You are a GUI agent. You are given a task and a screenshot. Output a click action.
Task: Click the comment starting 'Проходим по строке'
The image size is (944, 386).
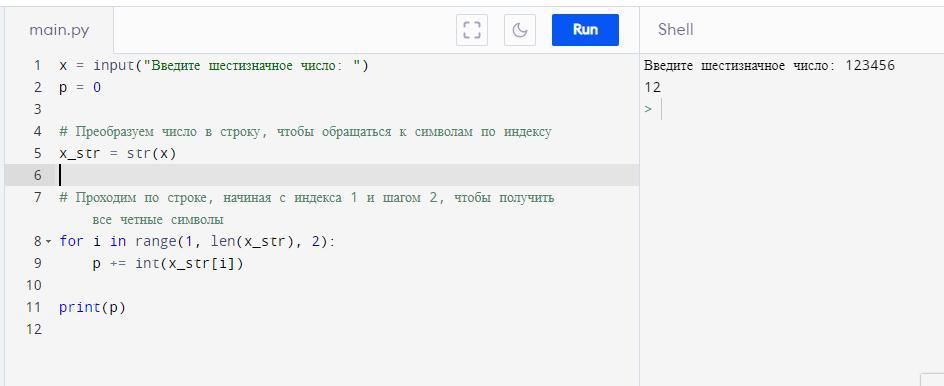307,198
